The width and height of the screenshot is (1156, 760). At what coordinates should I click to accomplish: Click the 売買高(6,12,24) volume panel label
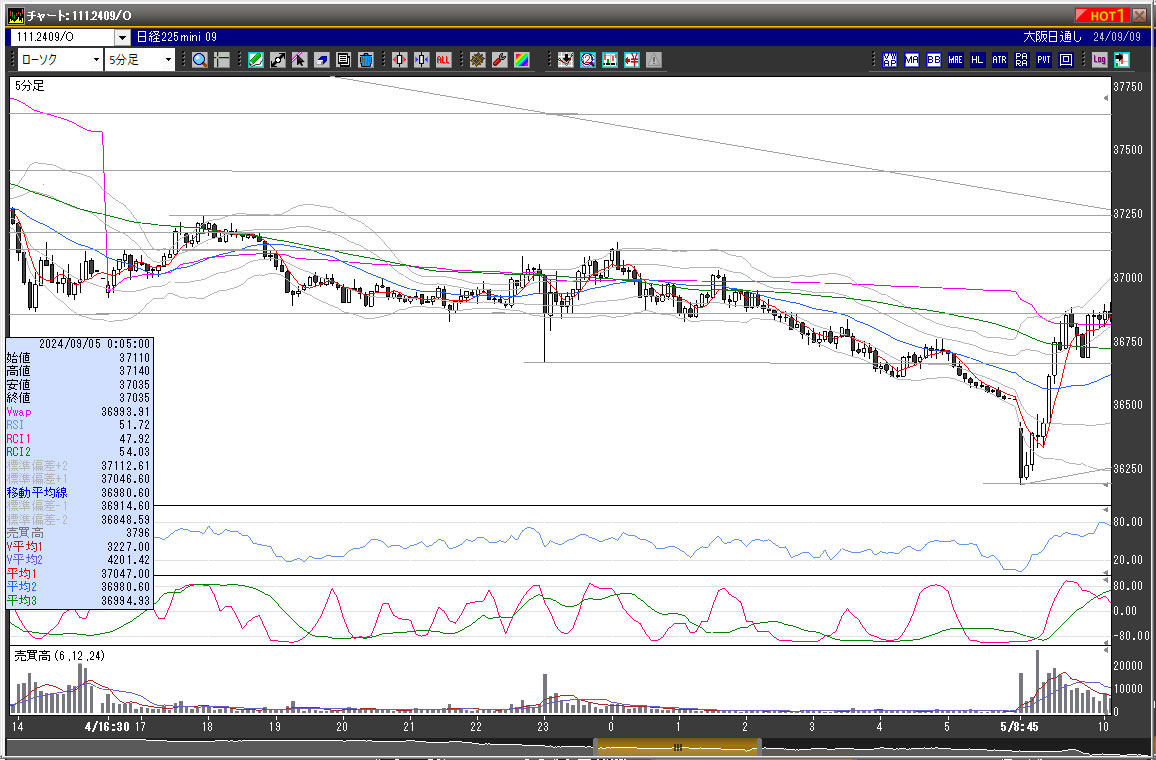60,655
